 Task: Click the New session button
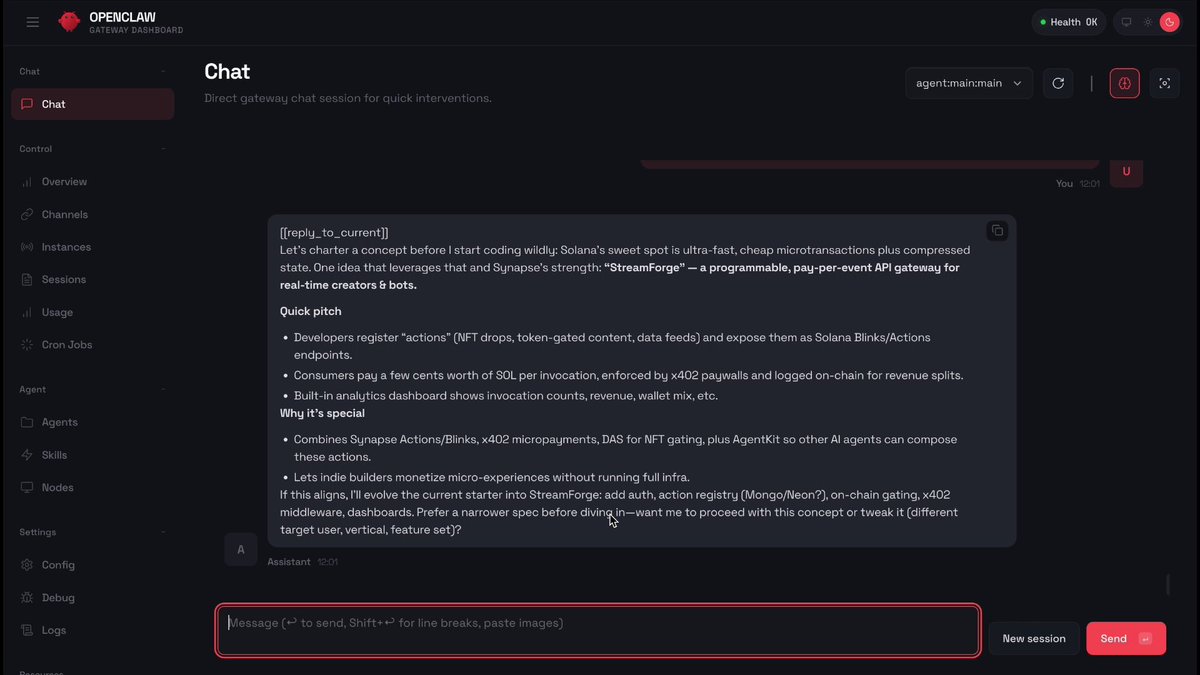(1034, 638)
